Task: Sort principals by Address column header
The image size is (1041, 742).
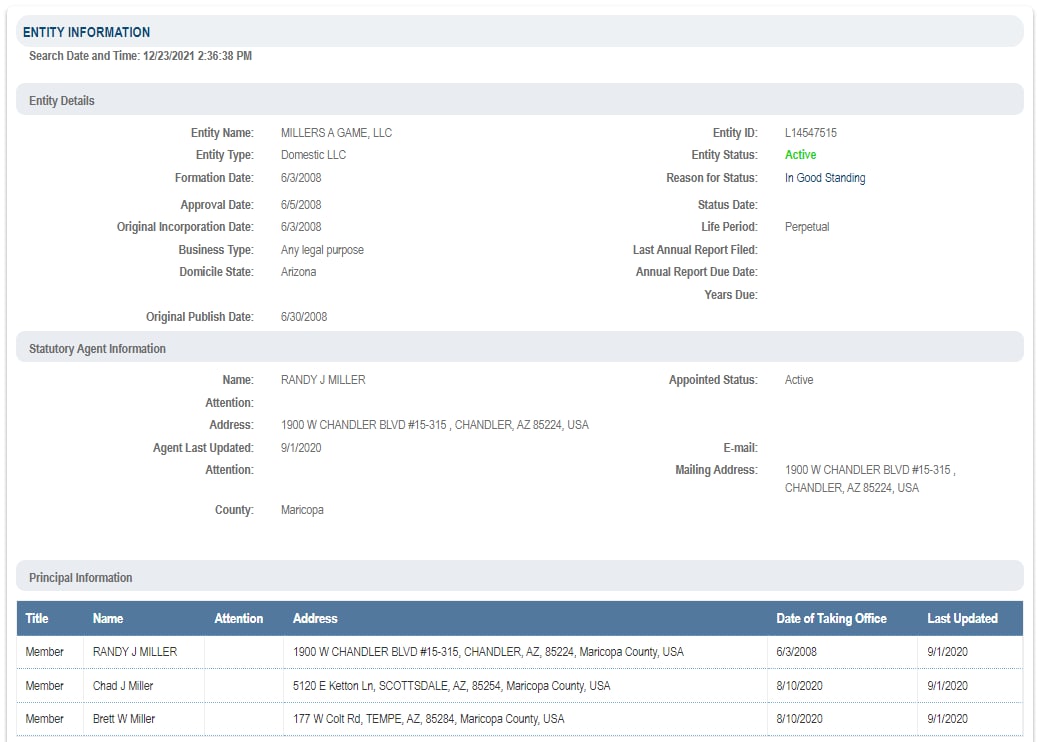Action: tap(315, 618)
